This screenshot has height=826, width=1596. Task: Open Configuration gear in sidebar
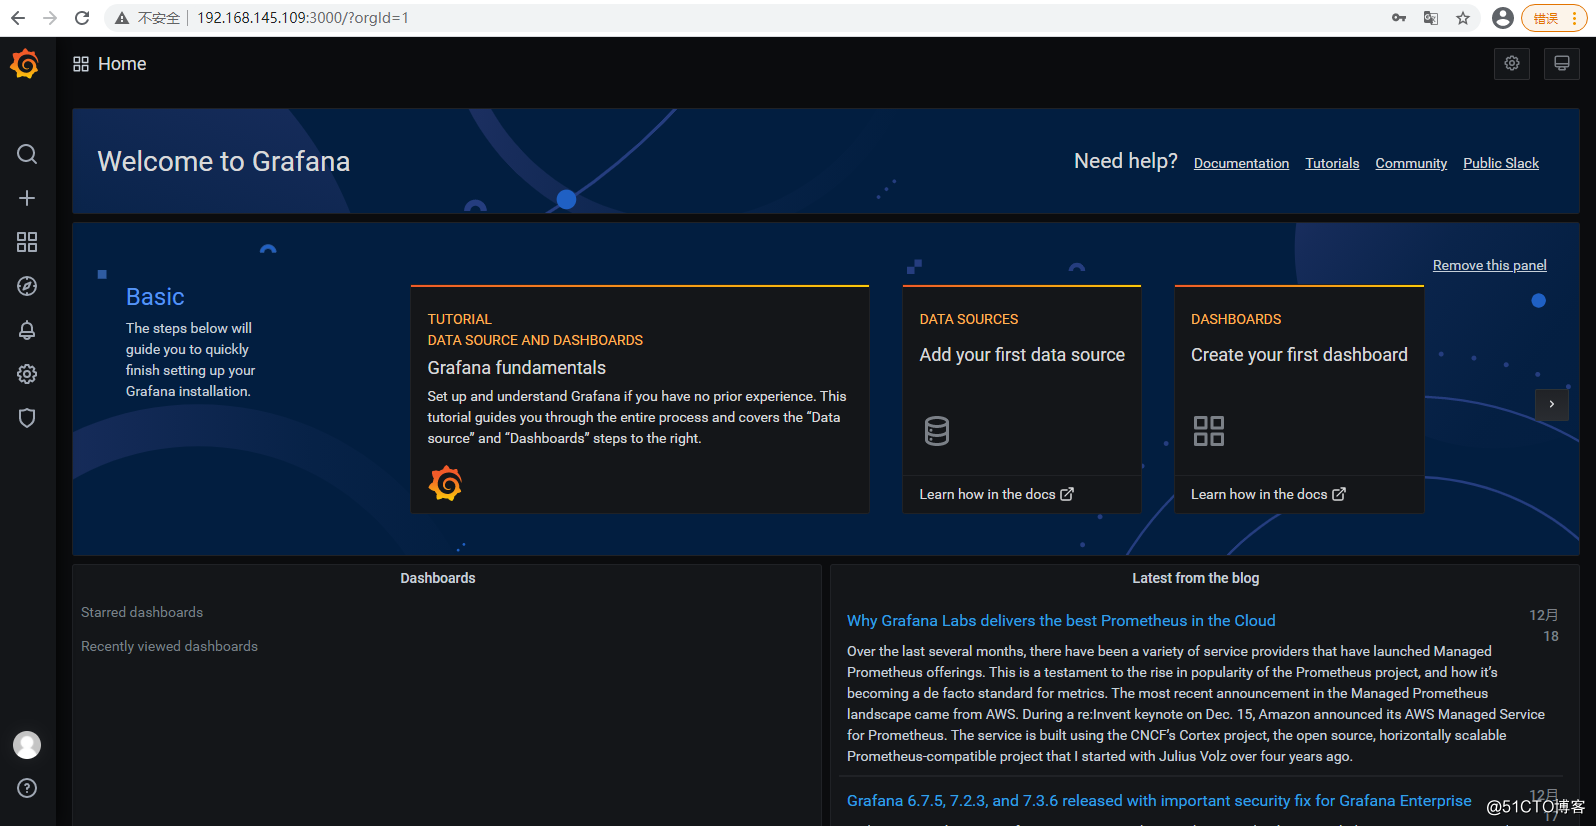(27, 374)
